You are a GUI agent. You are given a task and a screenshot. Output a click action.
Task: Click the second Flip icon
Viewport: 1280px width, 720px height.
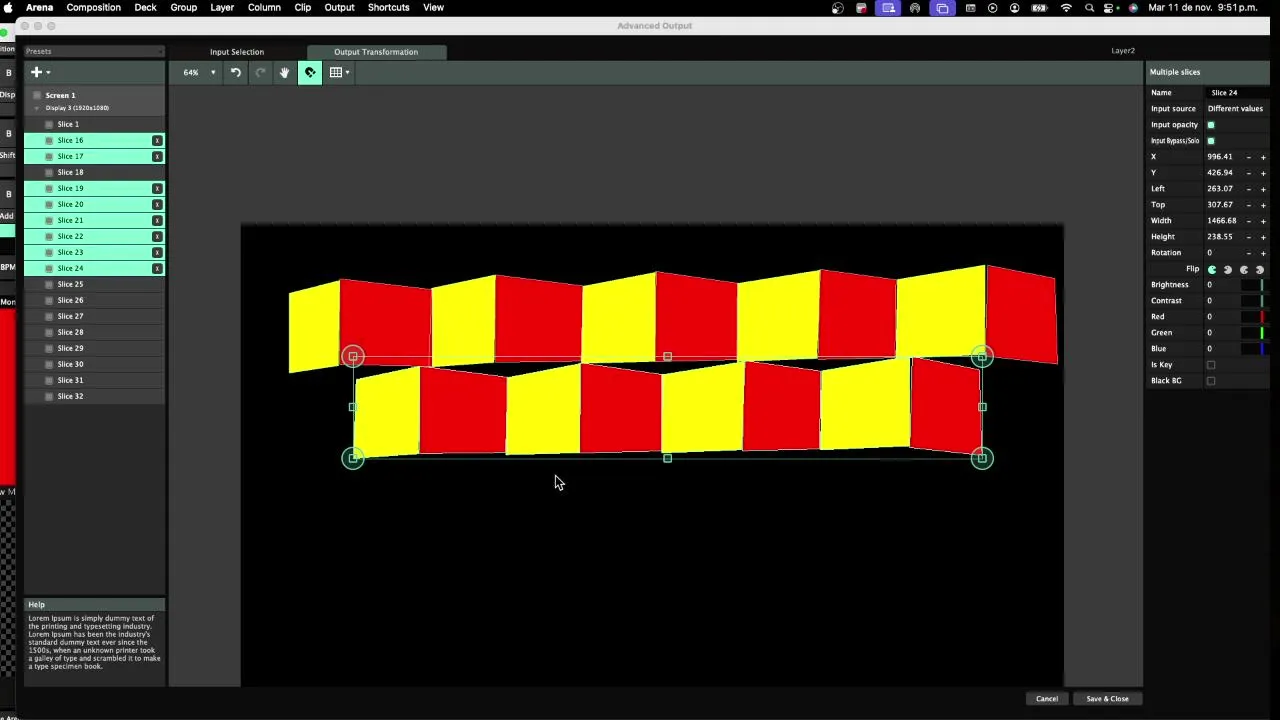point(1228,269)
